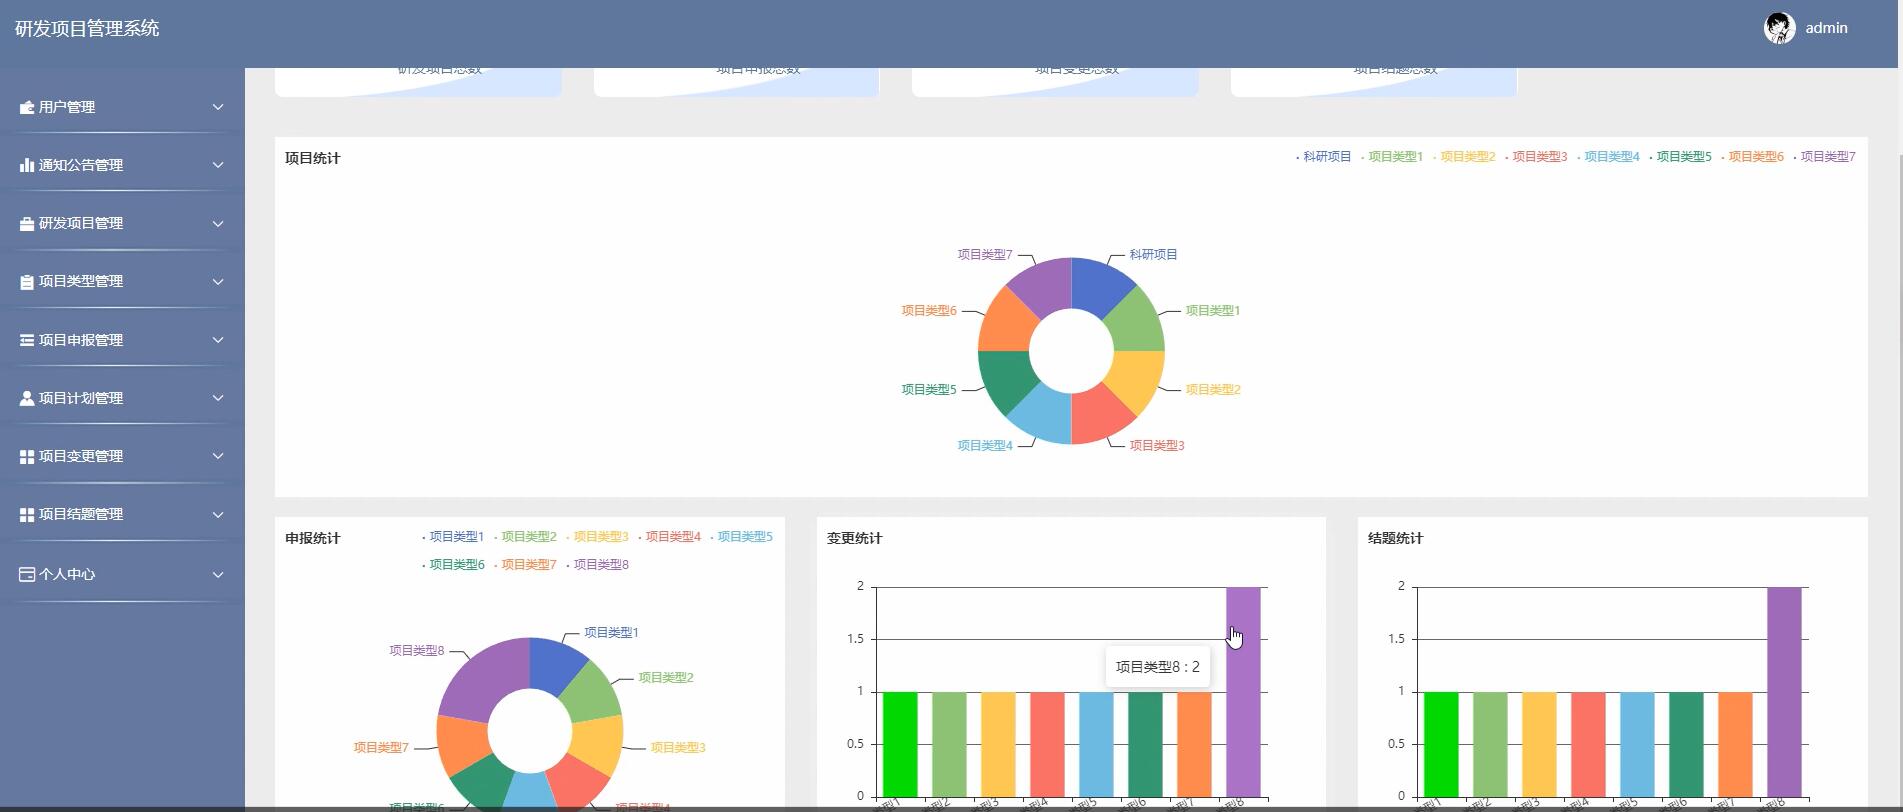Image resolution: width=1903 pixels, height=812 pixels.
Task: Expand the 用户管理 menu chevron
Action: pos(218,107)
